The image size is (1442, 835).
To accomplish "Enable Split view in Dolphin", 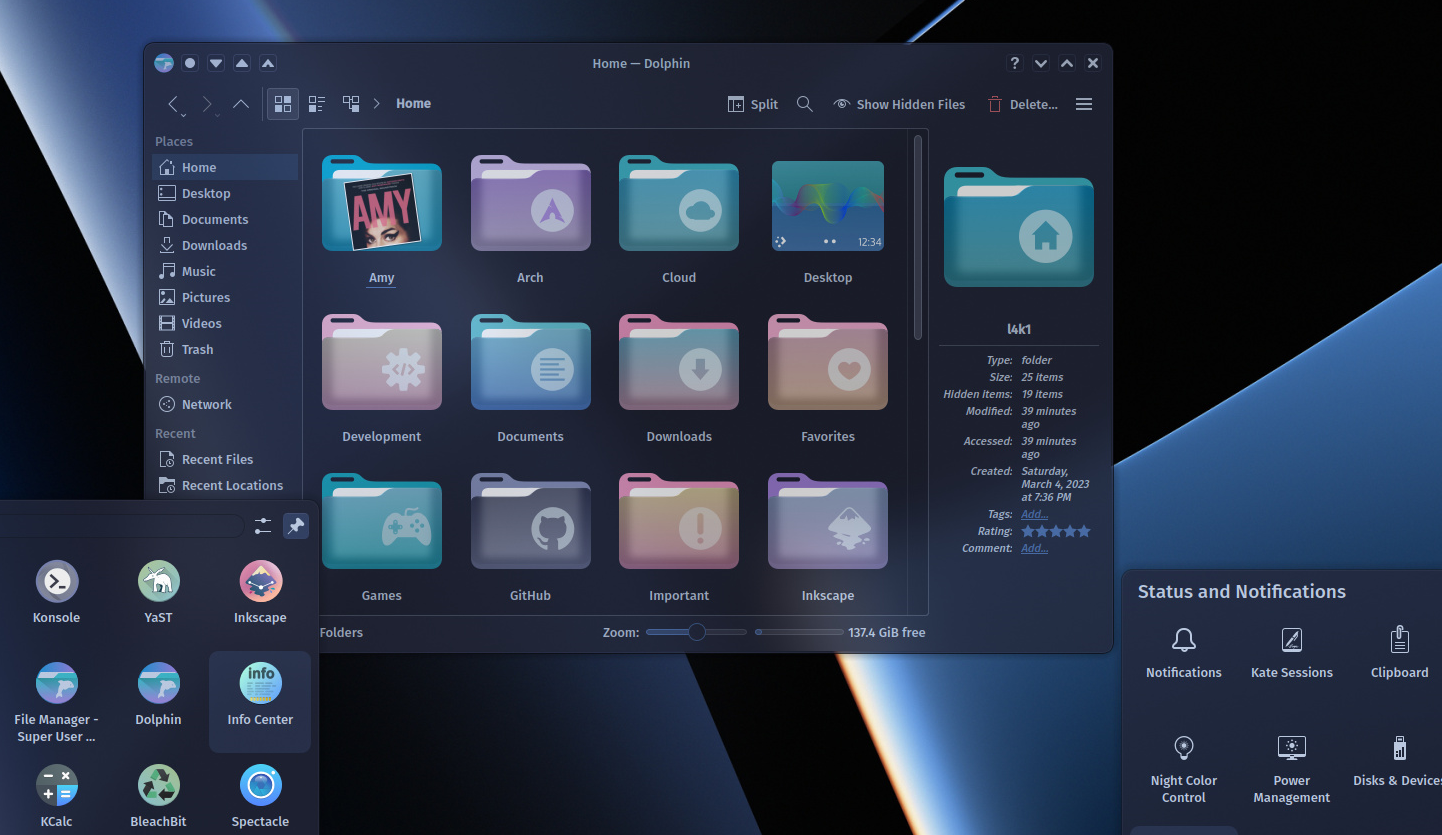I will [x=752, y=103].
